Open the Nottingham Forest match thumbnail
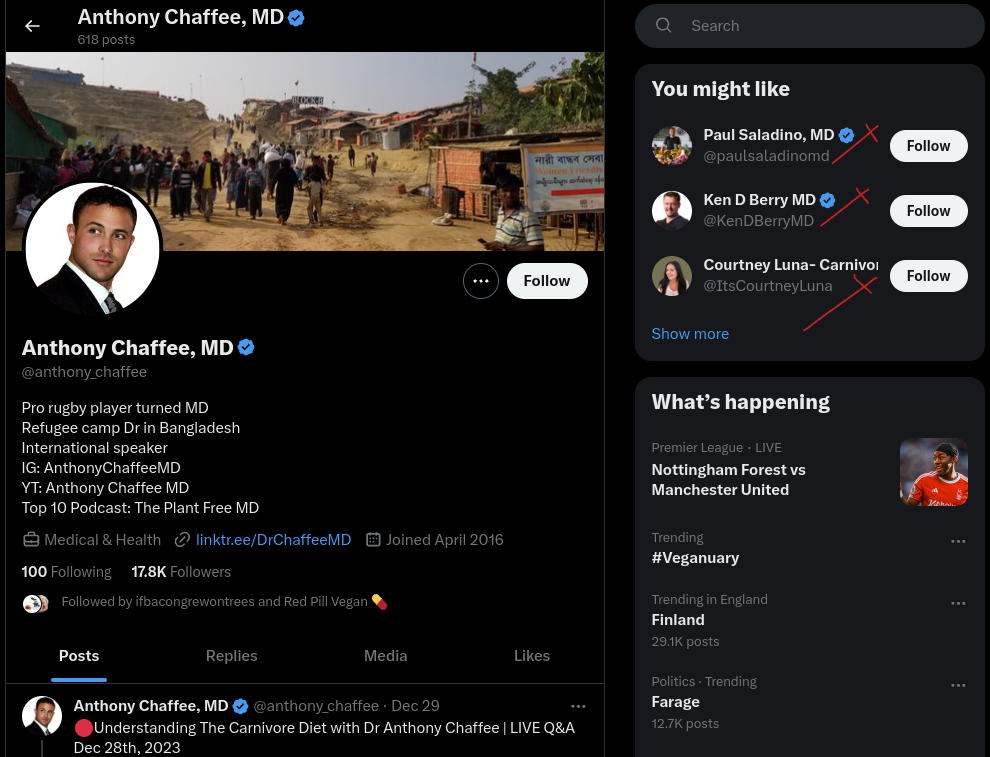 (x=933, y=471)
